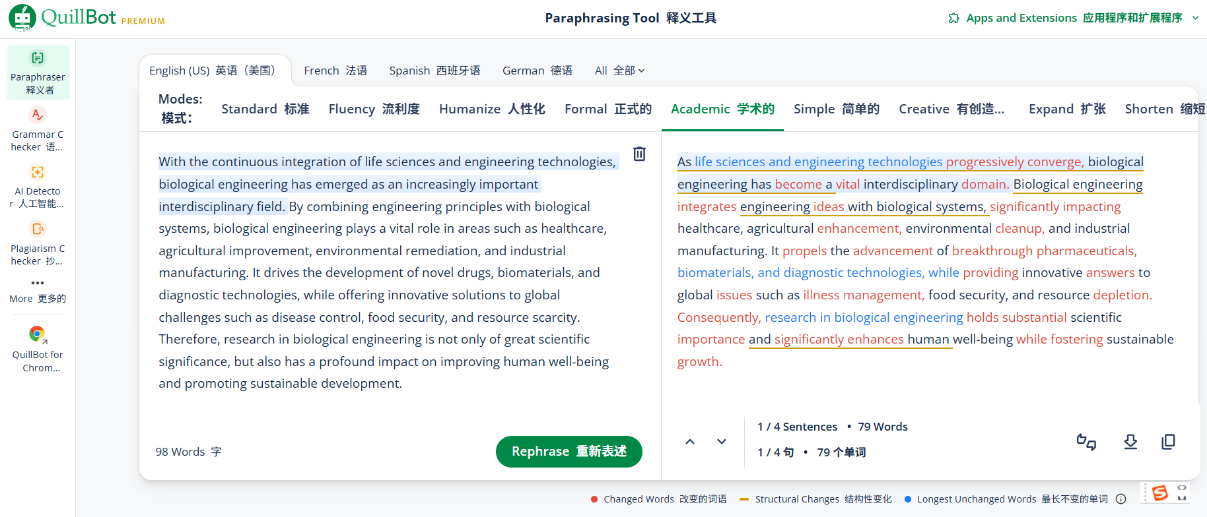
Task: Delete input text with trash icon
Action: coord(639,154)
